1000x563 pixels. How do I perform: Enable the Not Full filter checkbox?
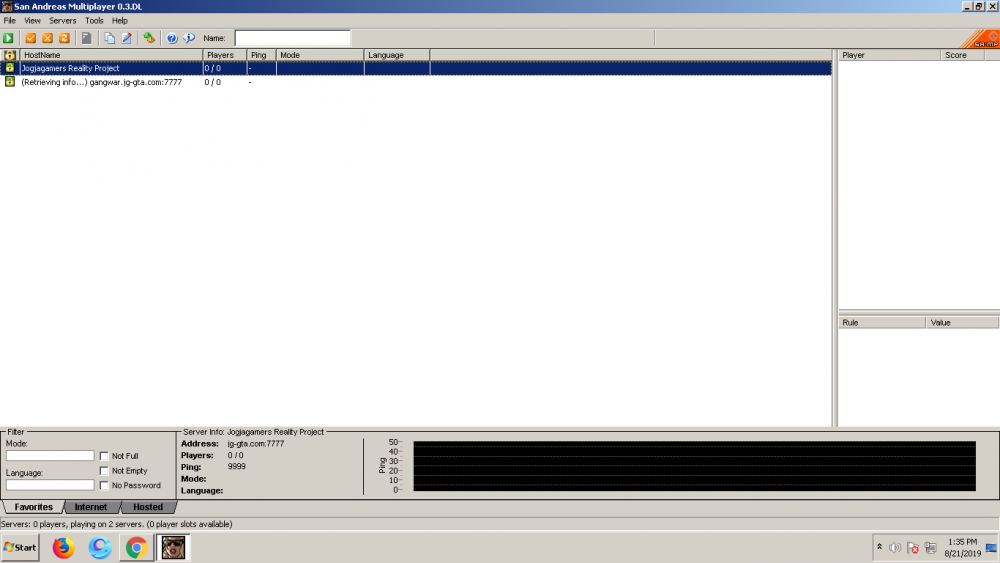coord(104,456)
